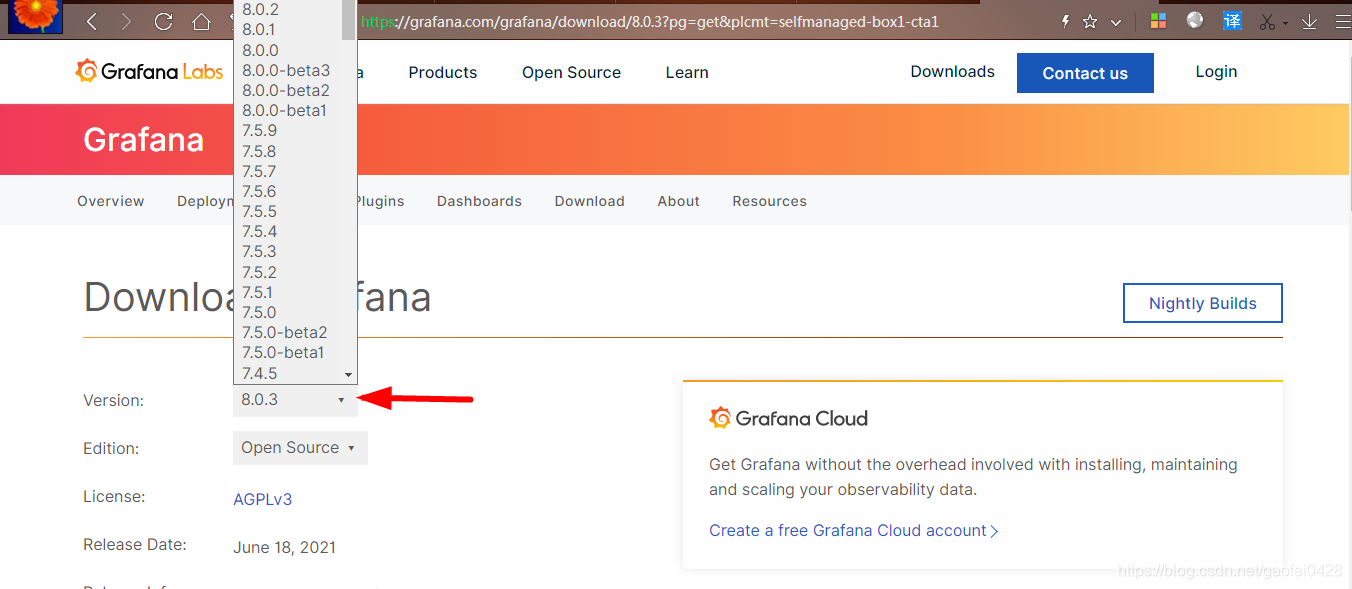Bookmark the page with star icon
The image size is (1352, 589).
click(1090, 21)
